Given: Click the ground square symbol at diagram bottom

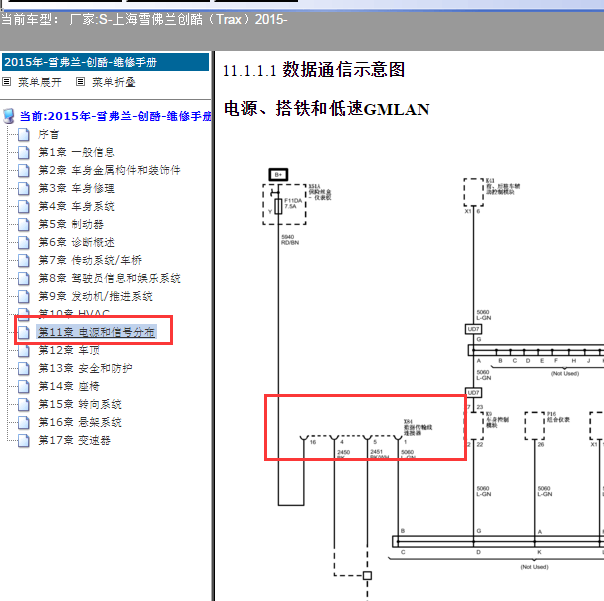Looking at the screenshot, I should [x=367, y=575].
